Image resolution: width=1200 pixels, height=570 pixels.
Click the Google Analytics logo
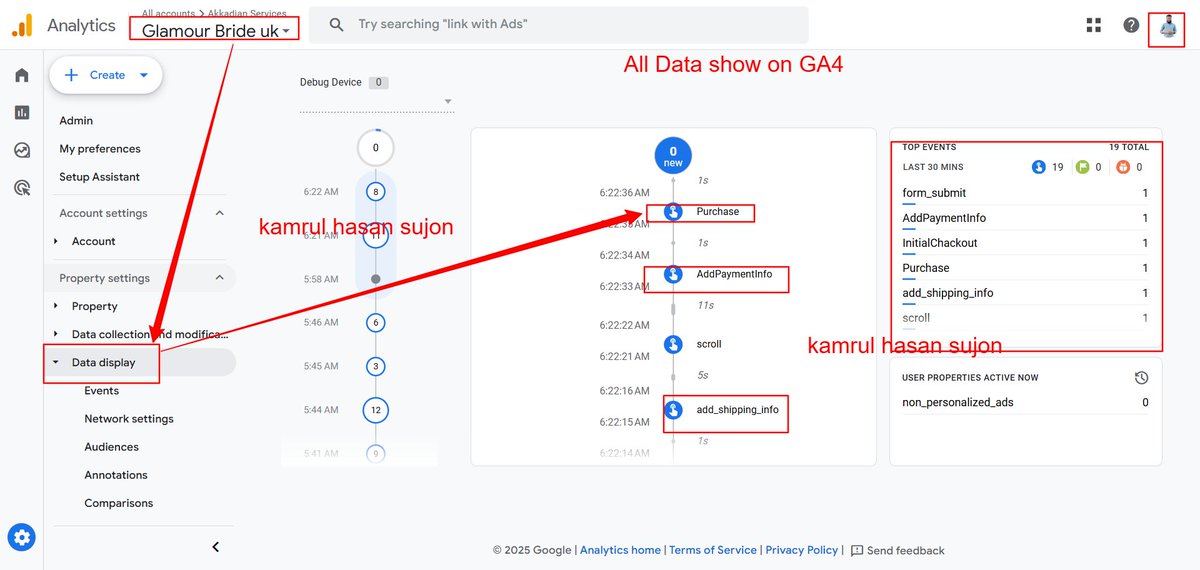(x=22, y=26)
